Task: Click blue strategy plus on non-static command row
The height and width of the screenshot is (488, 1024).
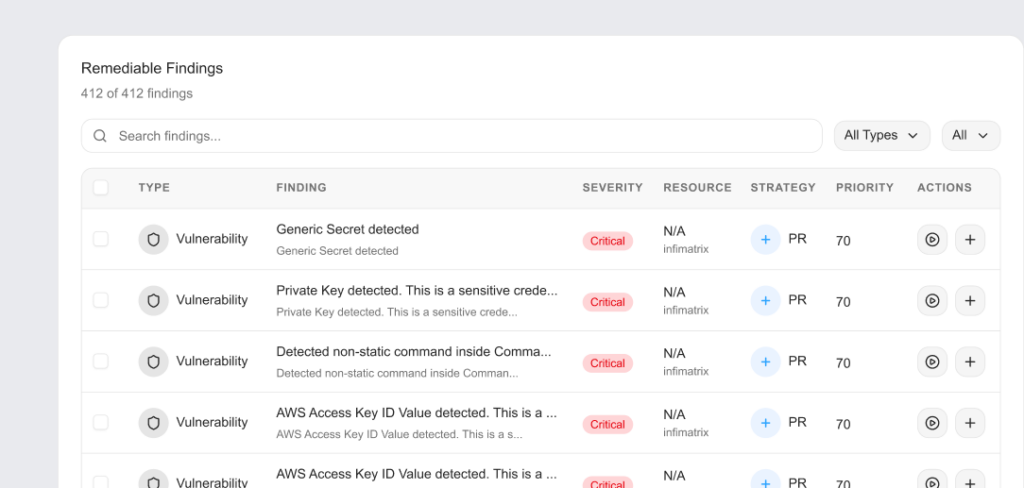Action: pos(765,362)
